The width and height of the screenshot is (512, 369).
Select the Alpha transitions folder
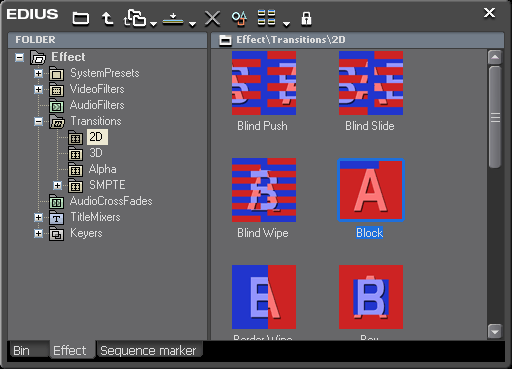pyautogui.click(x=102, y=169)
